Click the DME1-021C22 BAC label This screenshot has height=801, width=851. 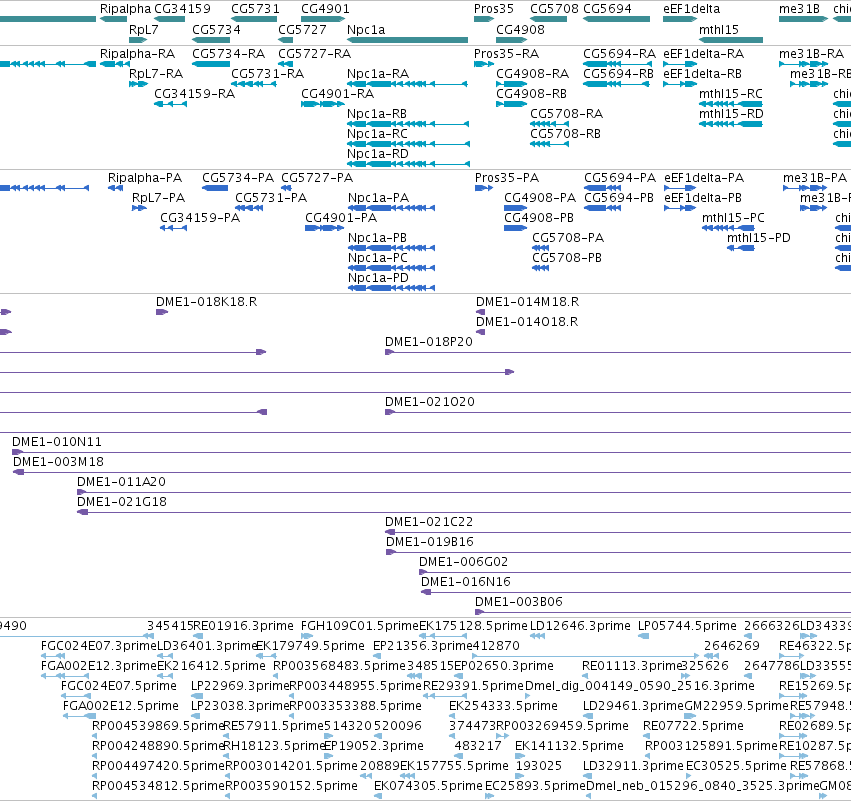pos(429,522)
